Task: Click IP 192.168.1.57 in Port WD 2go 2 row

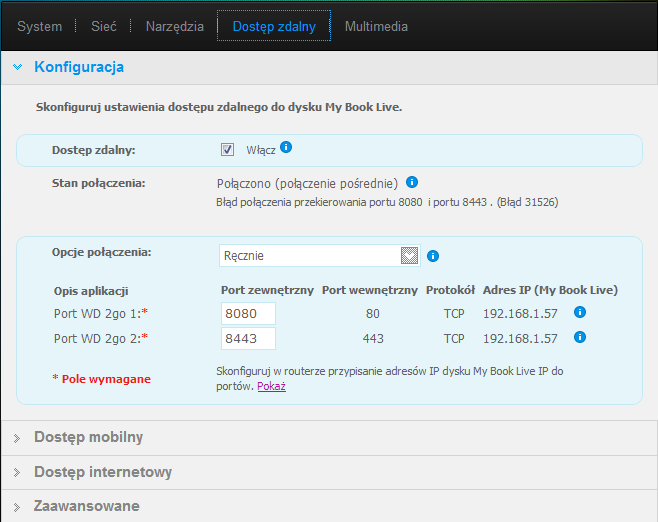Action: [520, 339]
